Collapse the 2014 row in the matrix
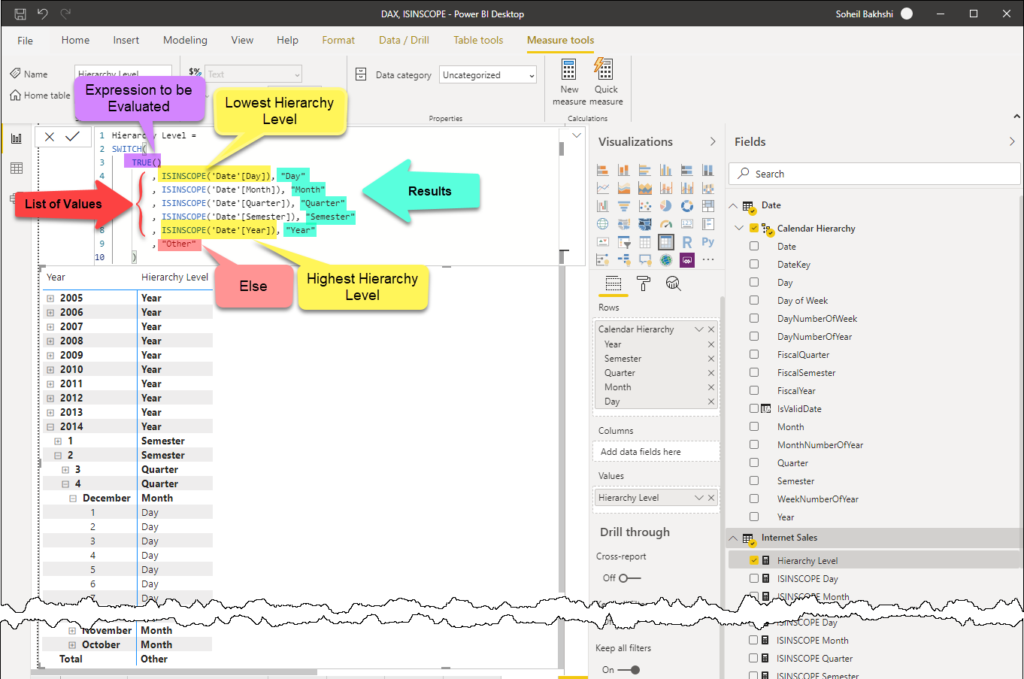The width and height of the screenshot is (1024, 679). tap(50, 427)
